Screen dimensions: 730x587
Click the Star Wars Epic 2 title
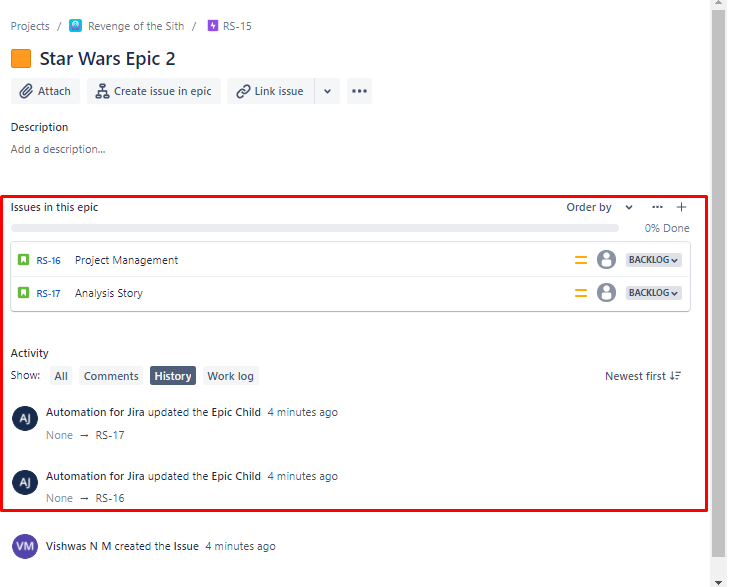pyautogui.click(x=108, y=59)
